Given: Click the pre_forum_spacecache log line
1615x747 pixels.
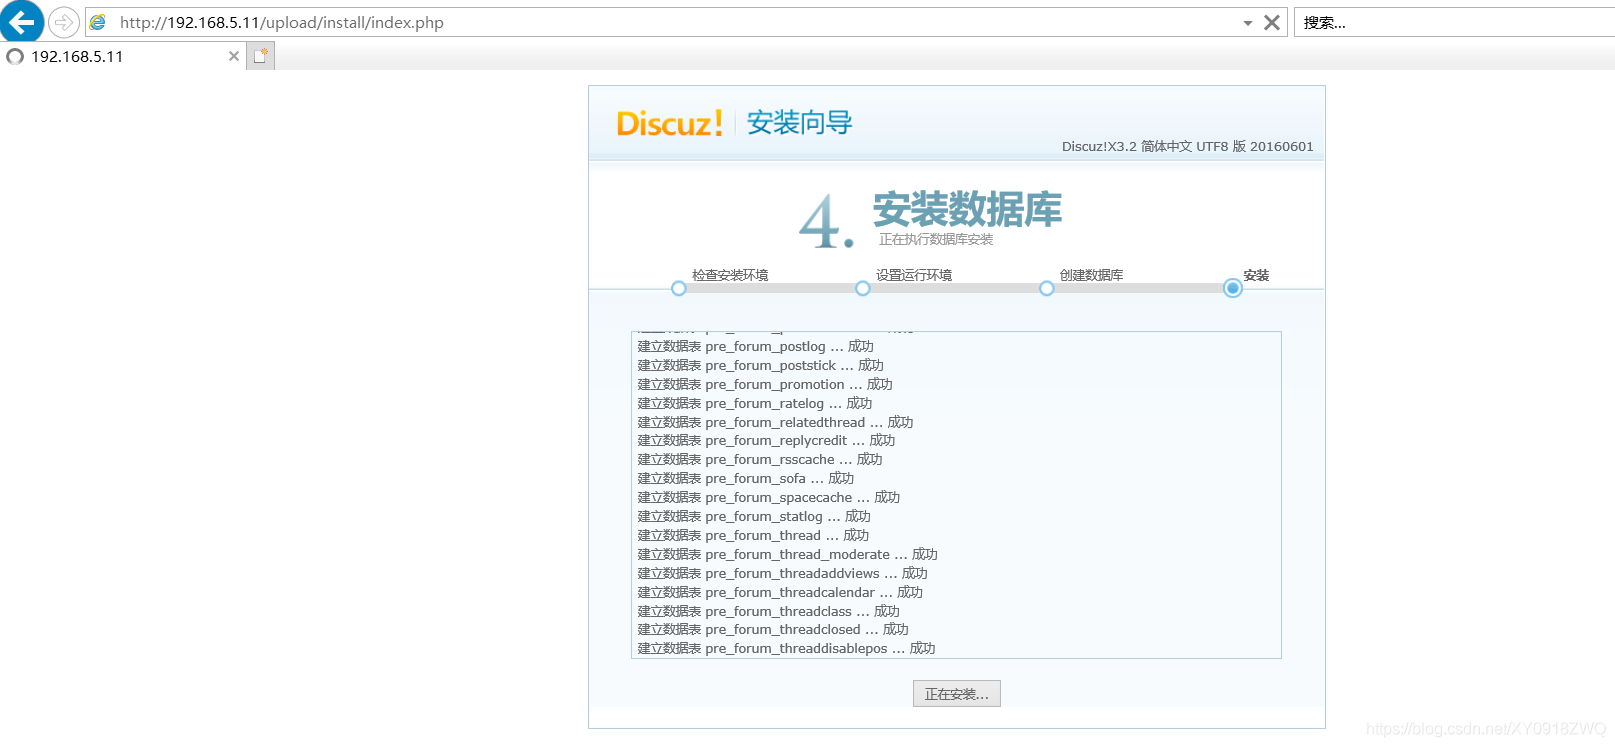Looking at the screenshot, I should 769,497.
